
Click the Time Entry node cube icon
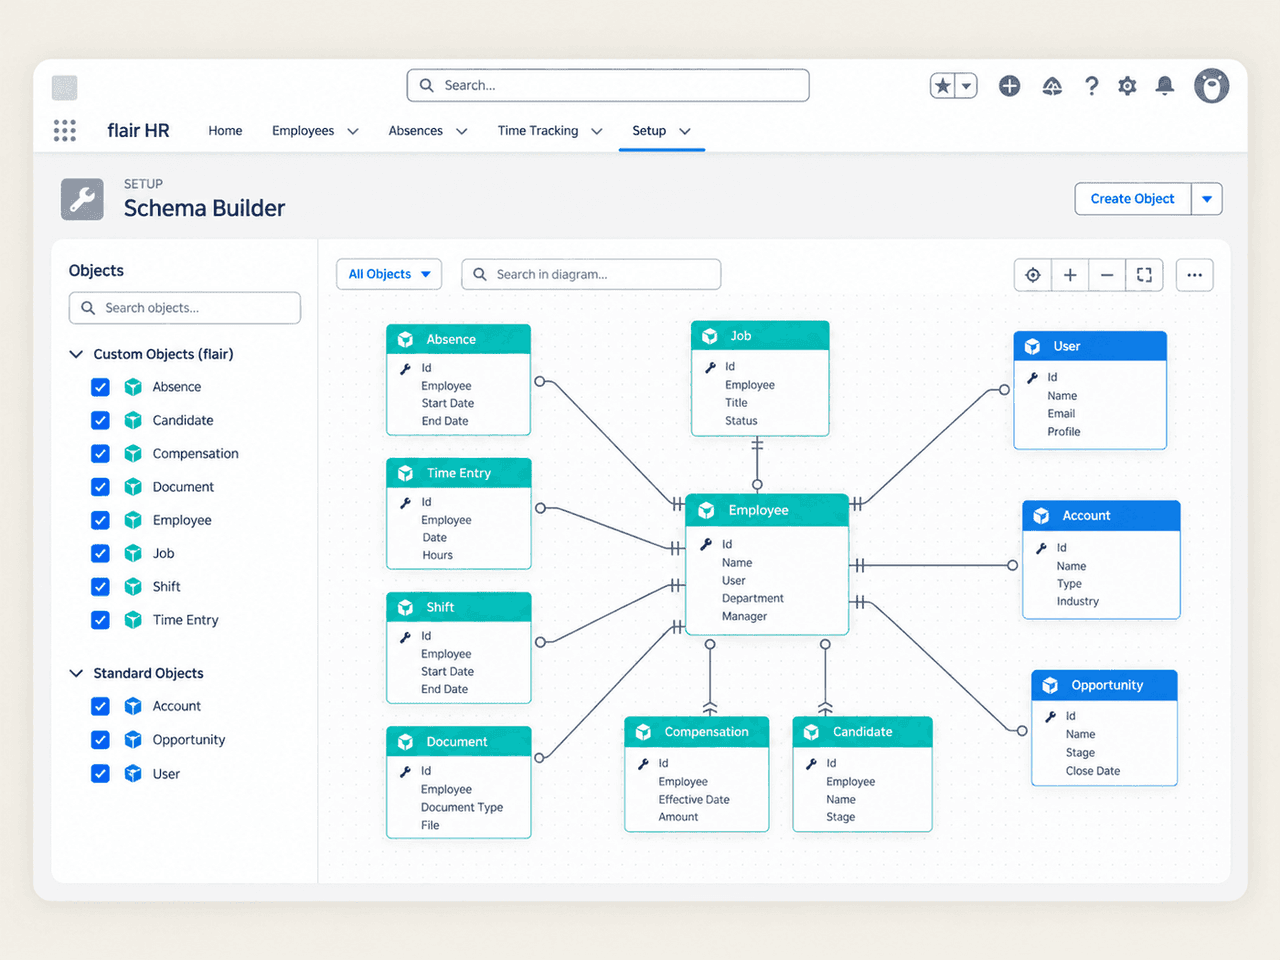(x=405, y=473)
